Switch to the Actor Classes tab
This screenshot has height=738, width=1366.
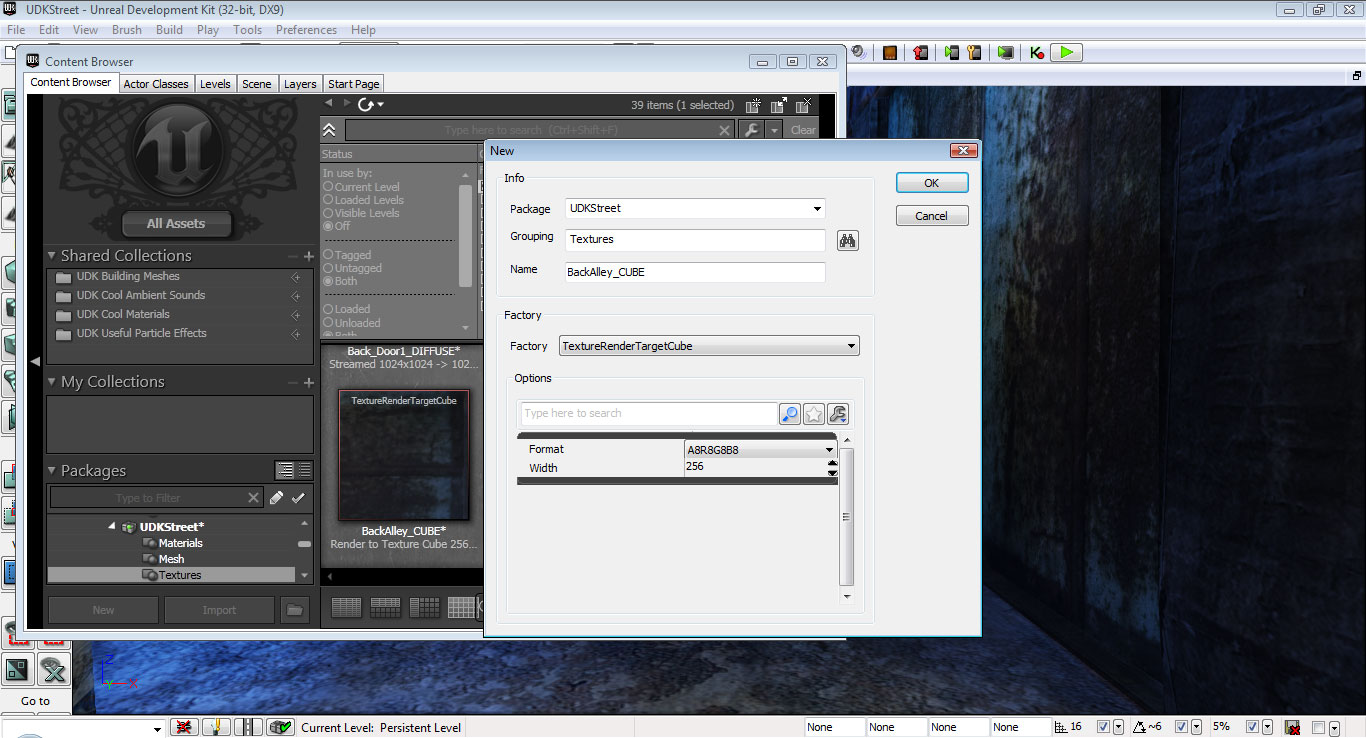pyautogui.click(x=156, y=84)
